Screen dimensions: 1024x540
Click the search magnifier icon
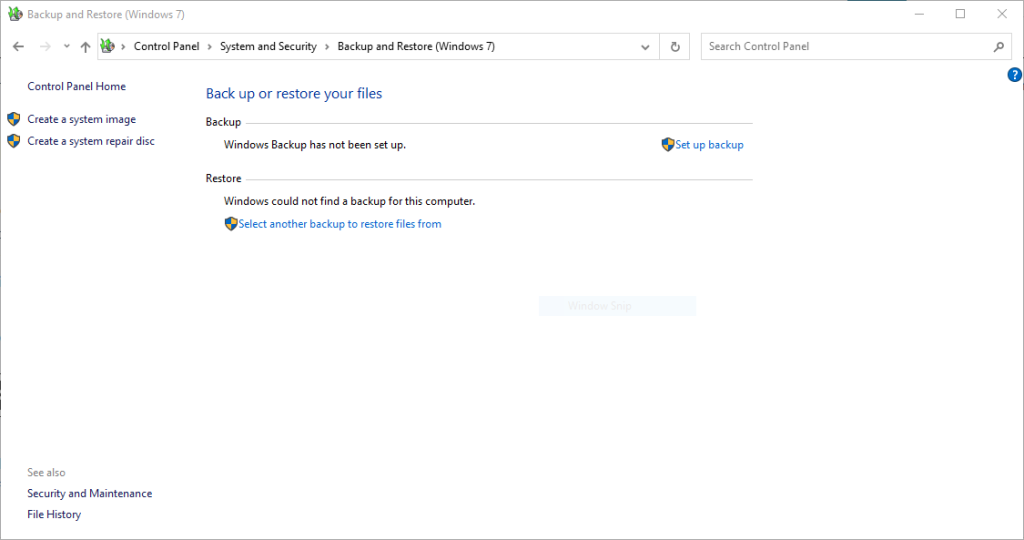[999, 46]
